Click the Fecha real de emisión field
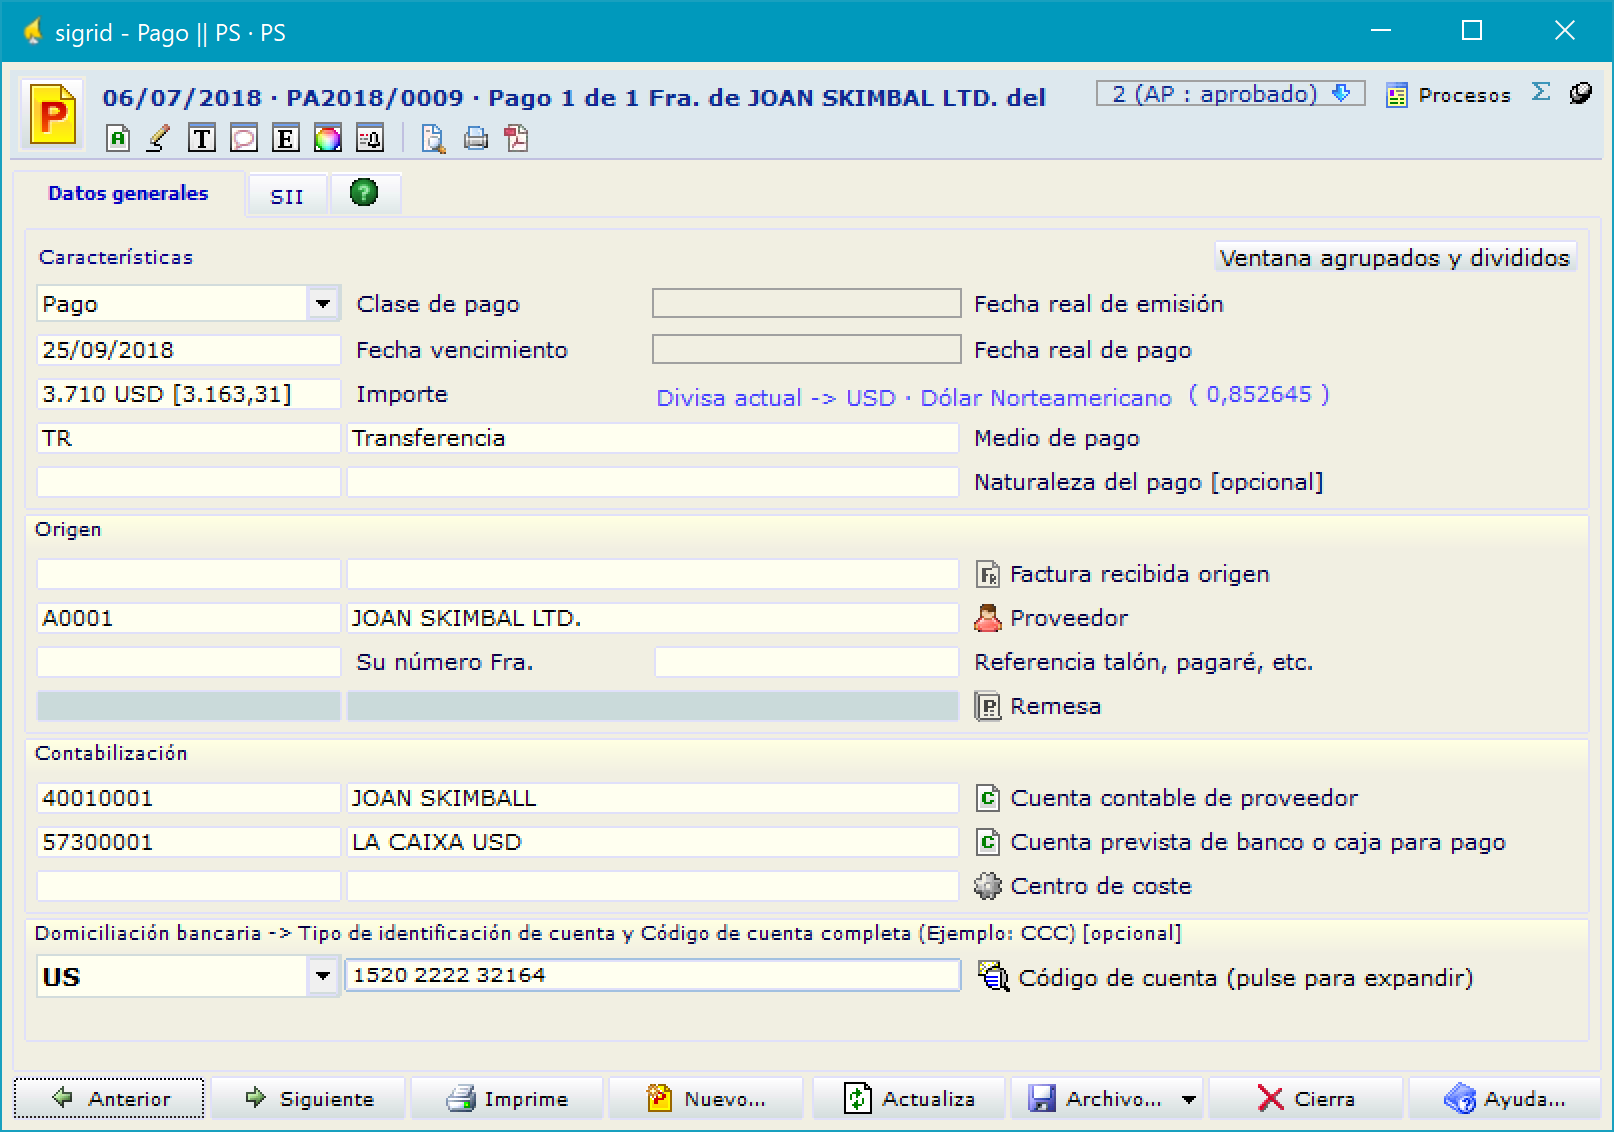 (x=806, y=303)
